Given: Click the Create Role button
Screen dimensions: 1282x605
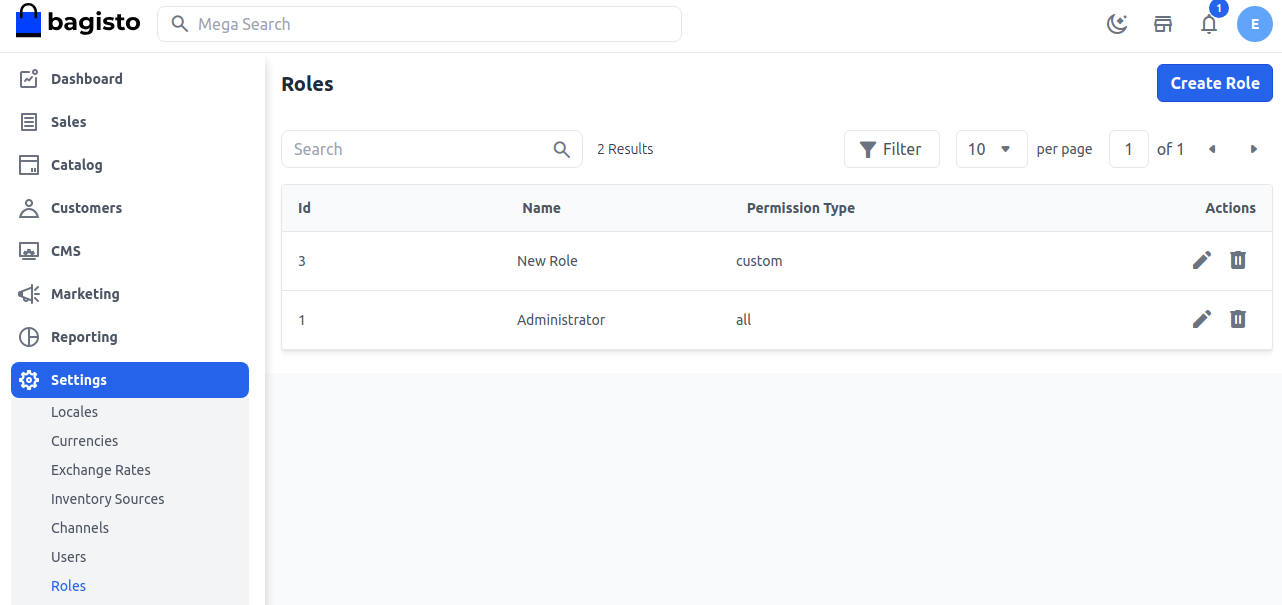Looking at the screenshot, I should click(x=1214, y=83).
